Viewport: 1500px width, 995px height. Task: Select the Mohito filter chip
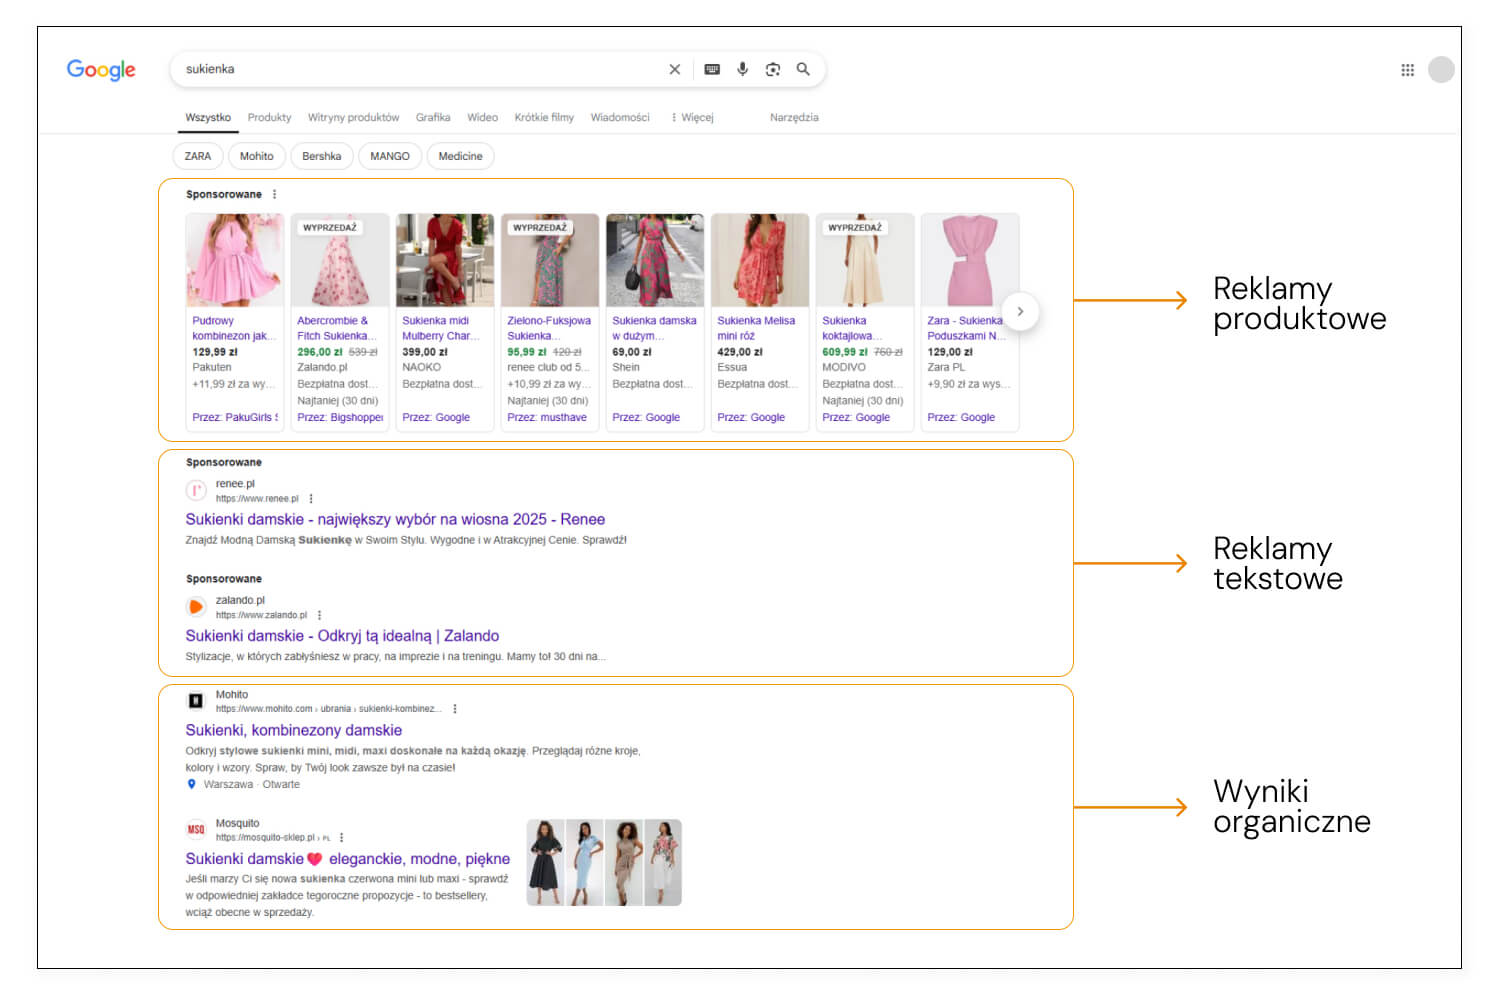[257, 156]
